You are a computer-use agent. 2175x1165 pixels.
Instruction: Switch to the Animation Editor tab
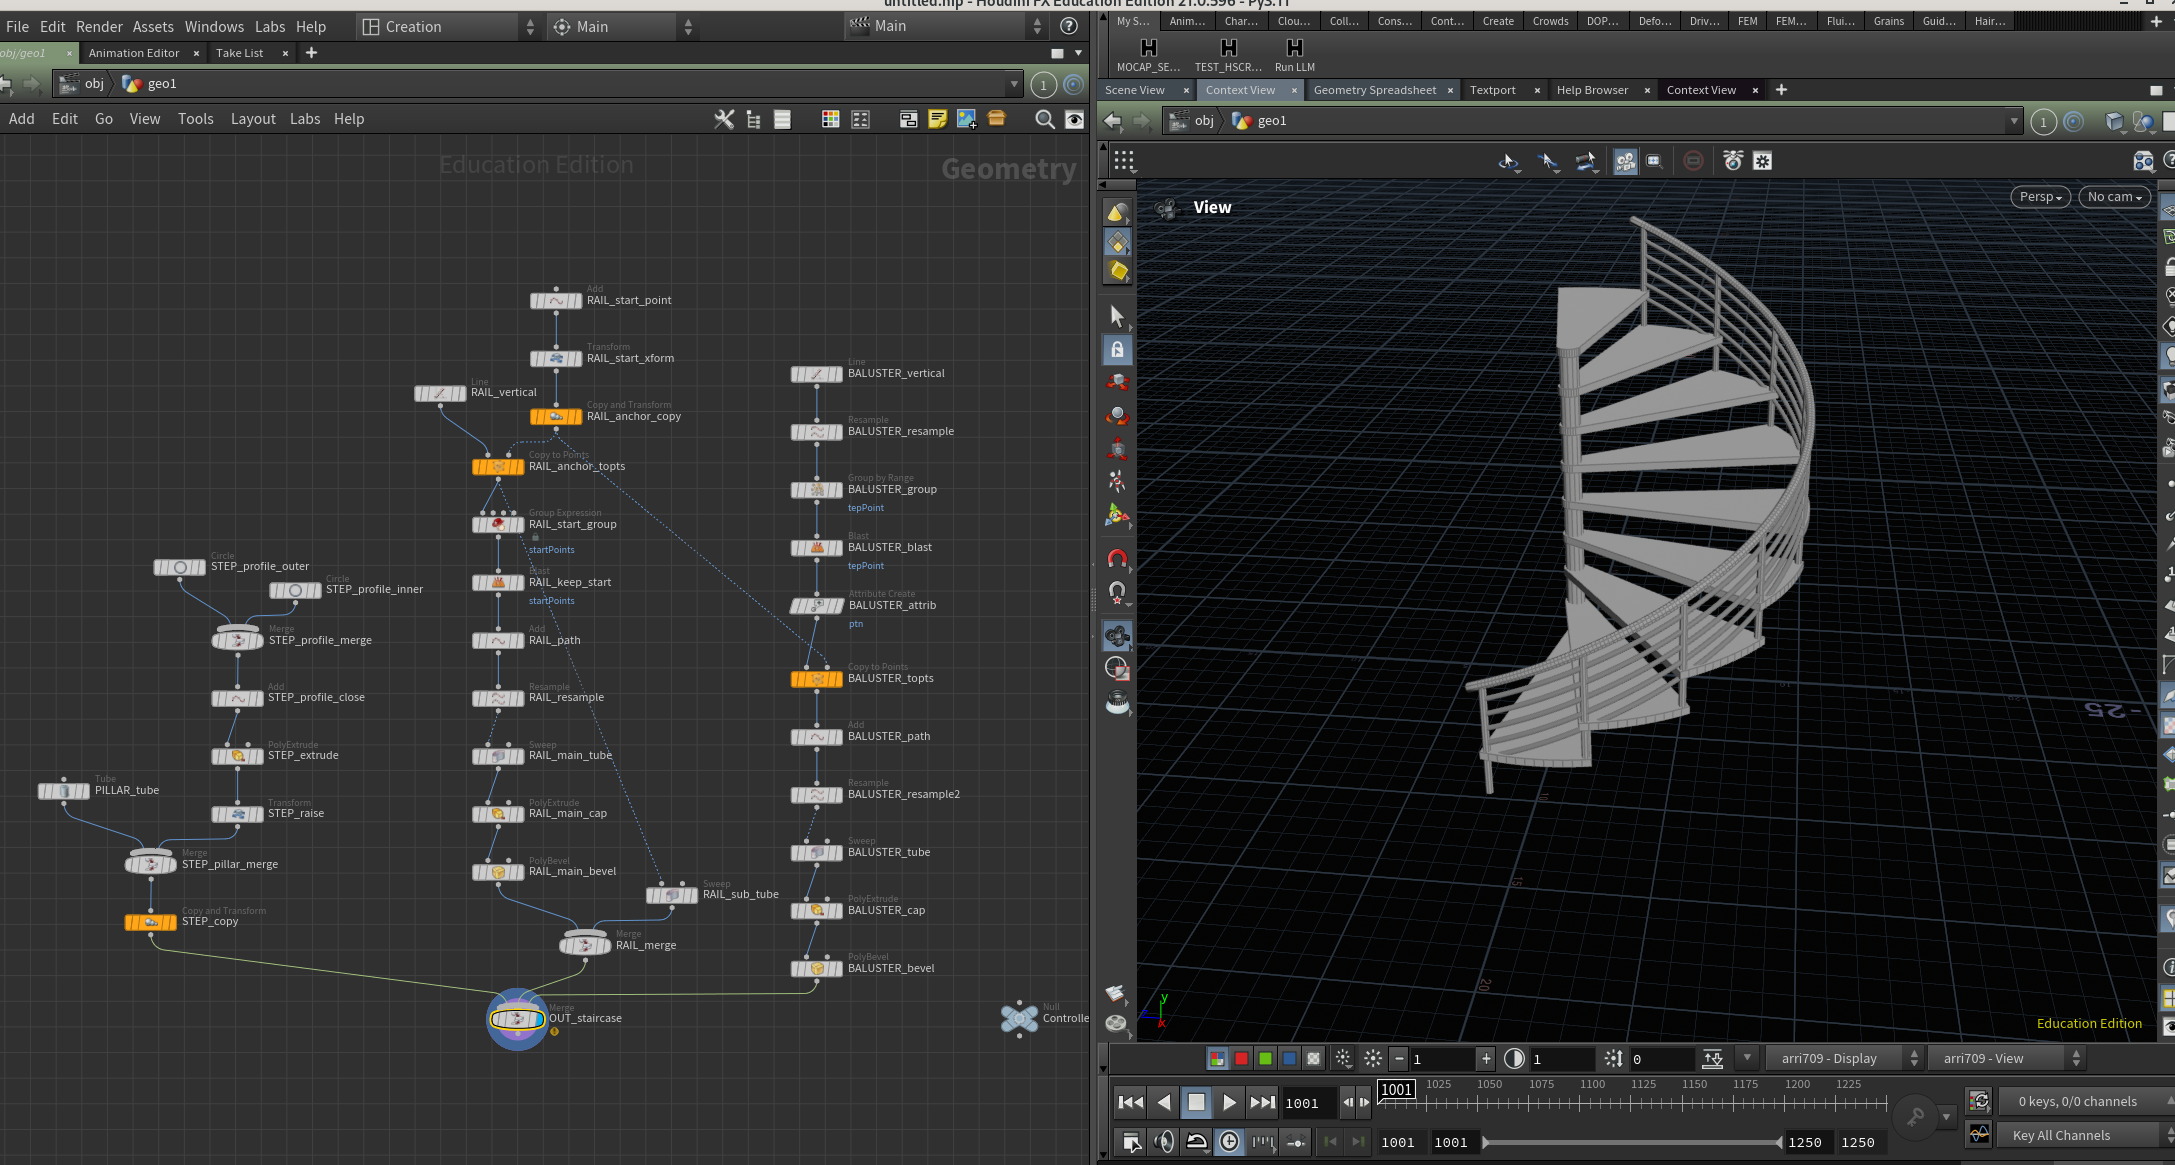(x=134, y=53)
